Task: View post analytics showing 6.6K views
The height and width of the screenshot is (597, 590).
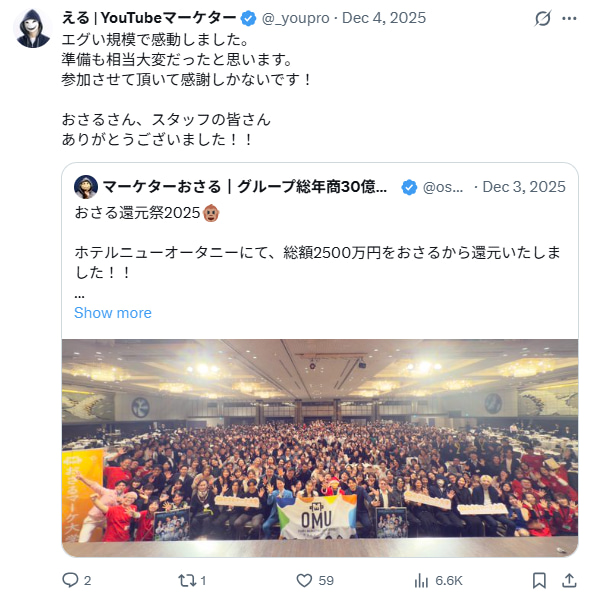Action: [421, 580]
